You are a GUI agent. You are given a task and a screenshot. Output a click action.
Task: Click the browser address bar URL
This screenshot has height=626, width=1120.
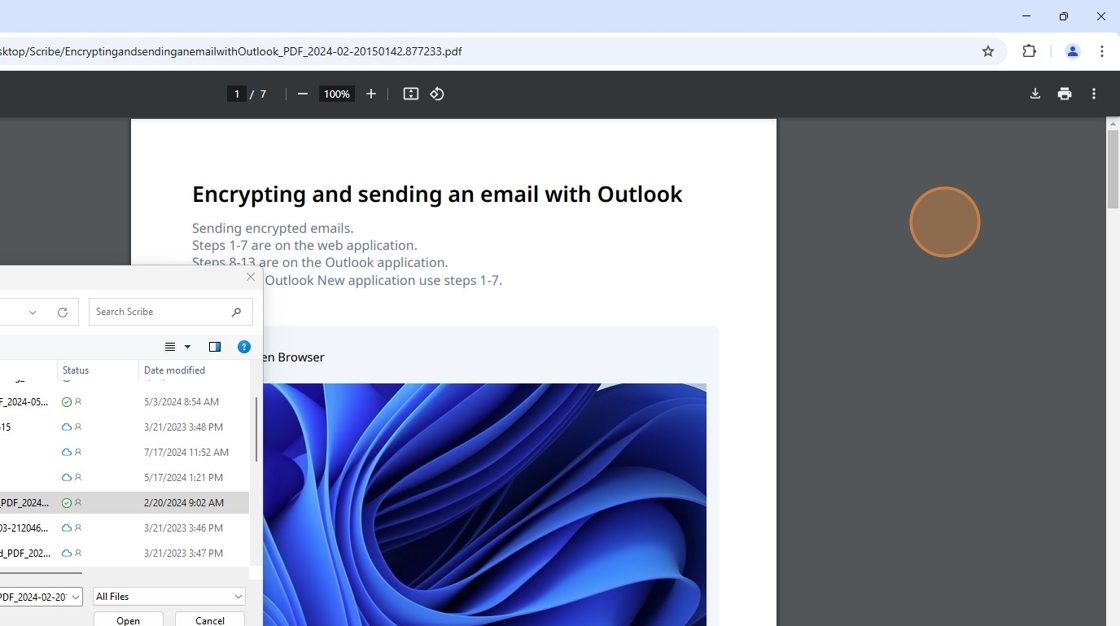tap(231, 51)
